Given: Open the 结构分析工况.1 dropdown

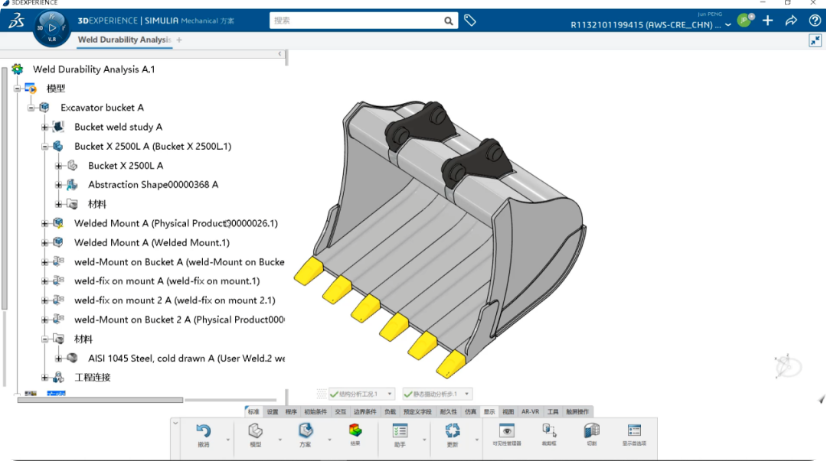Looking at the screenshot, I should pyautogui.click(x=390, y=394).
